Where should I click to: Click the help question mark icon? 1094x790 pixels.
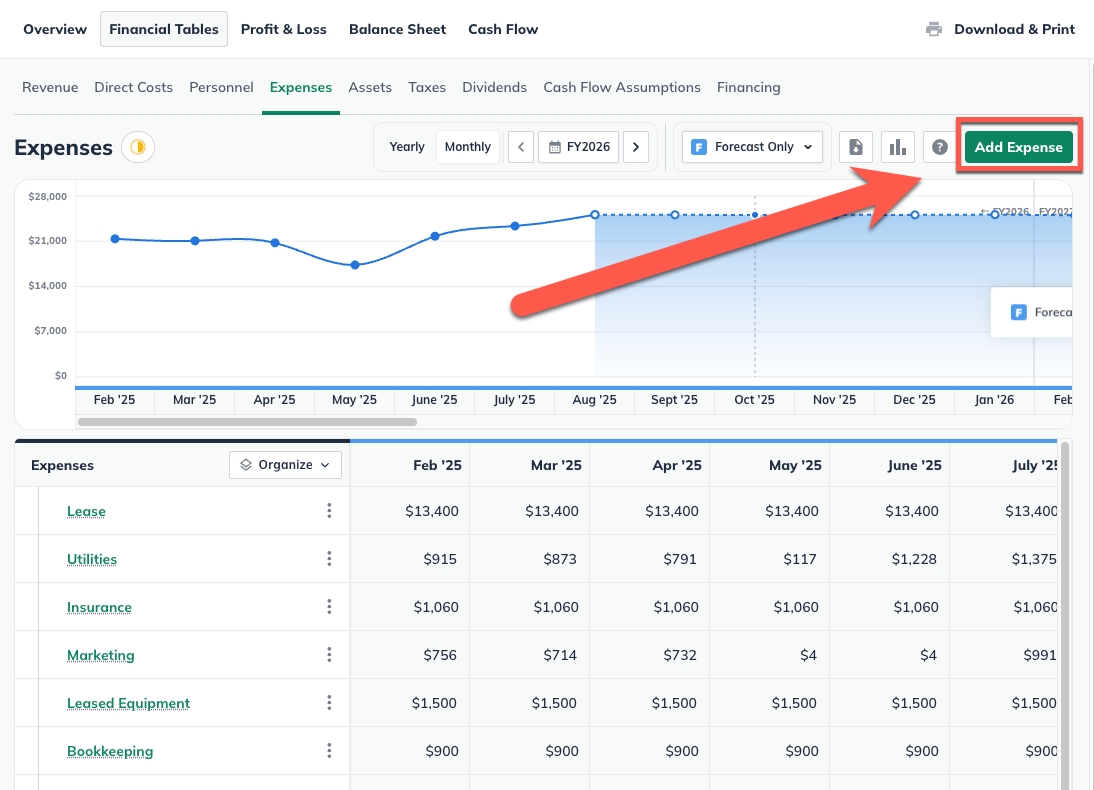pos(939,147)
